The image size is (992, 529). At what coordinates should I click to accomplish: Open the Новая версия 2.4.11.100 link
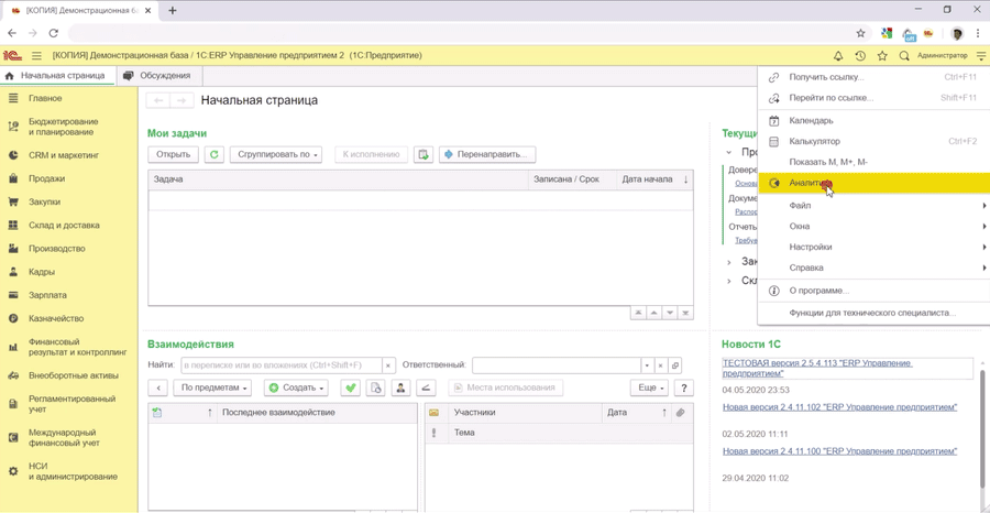point(840,452)
